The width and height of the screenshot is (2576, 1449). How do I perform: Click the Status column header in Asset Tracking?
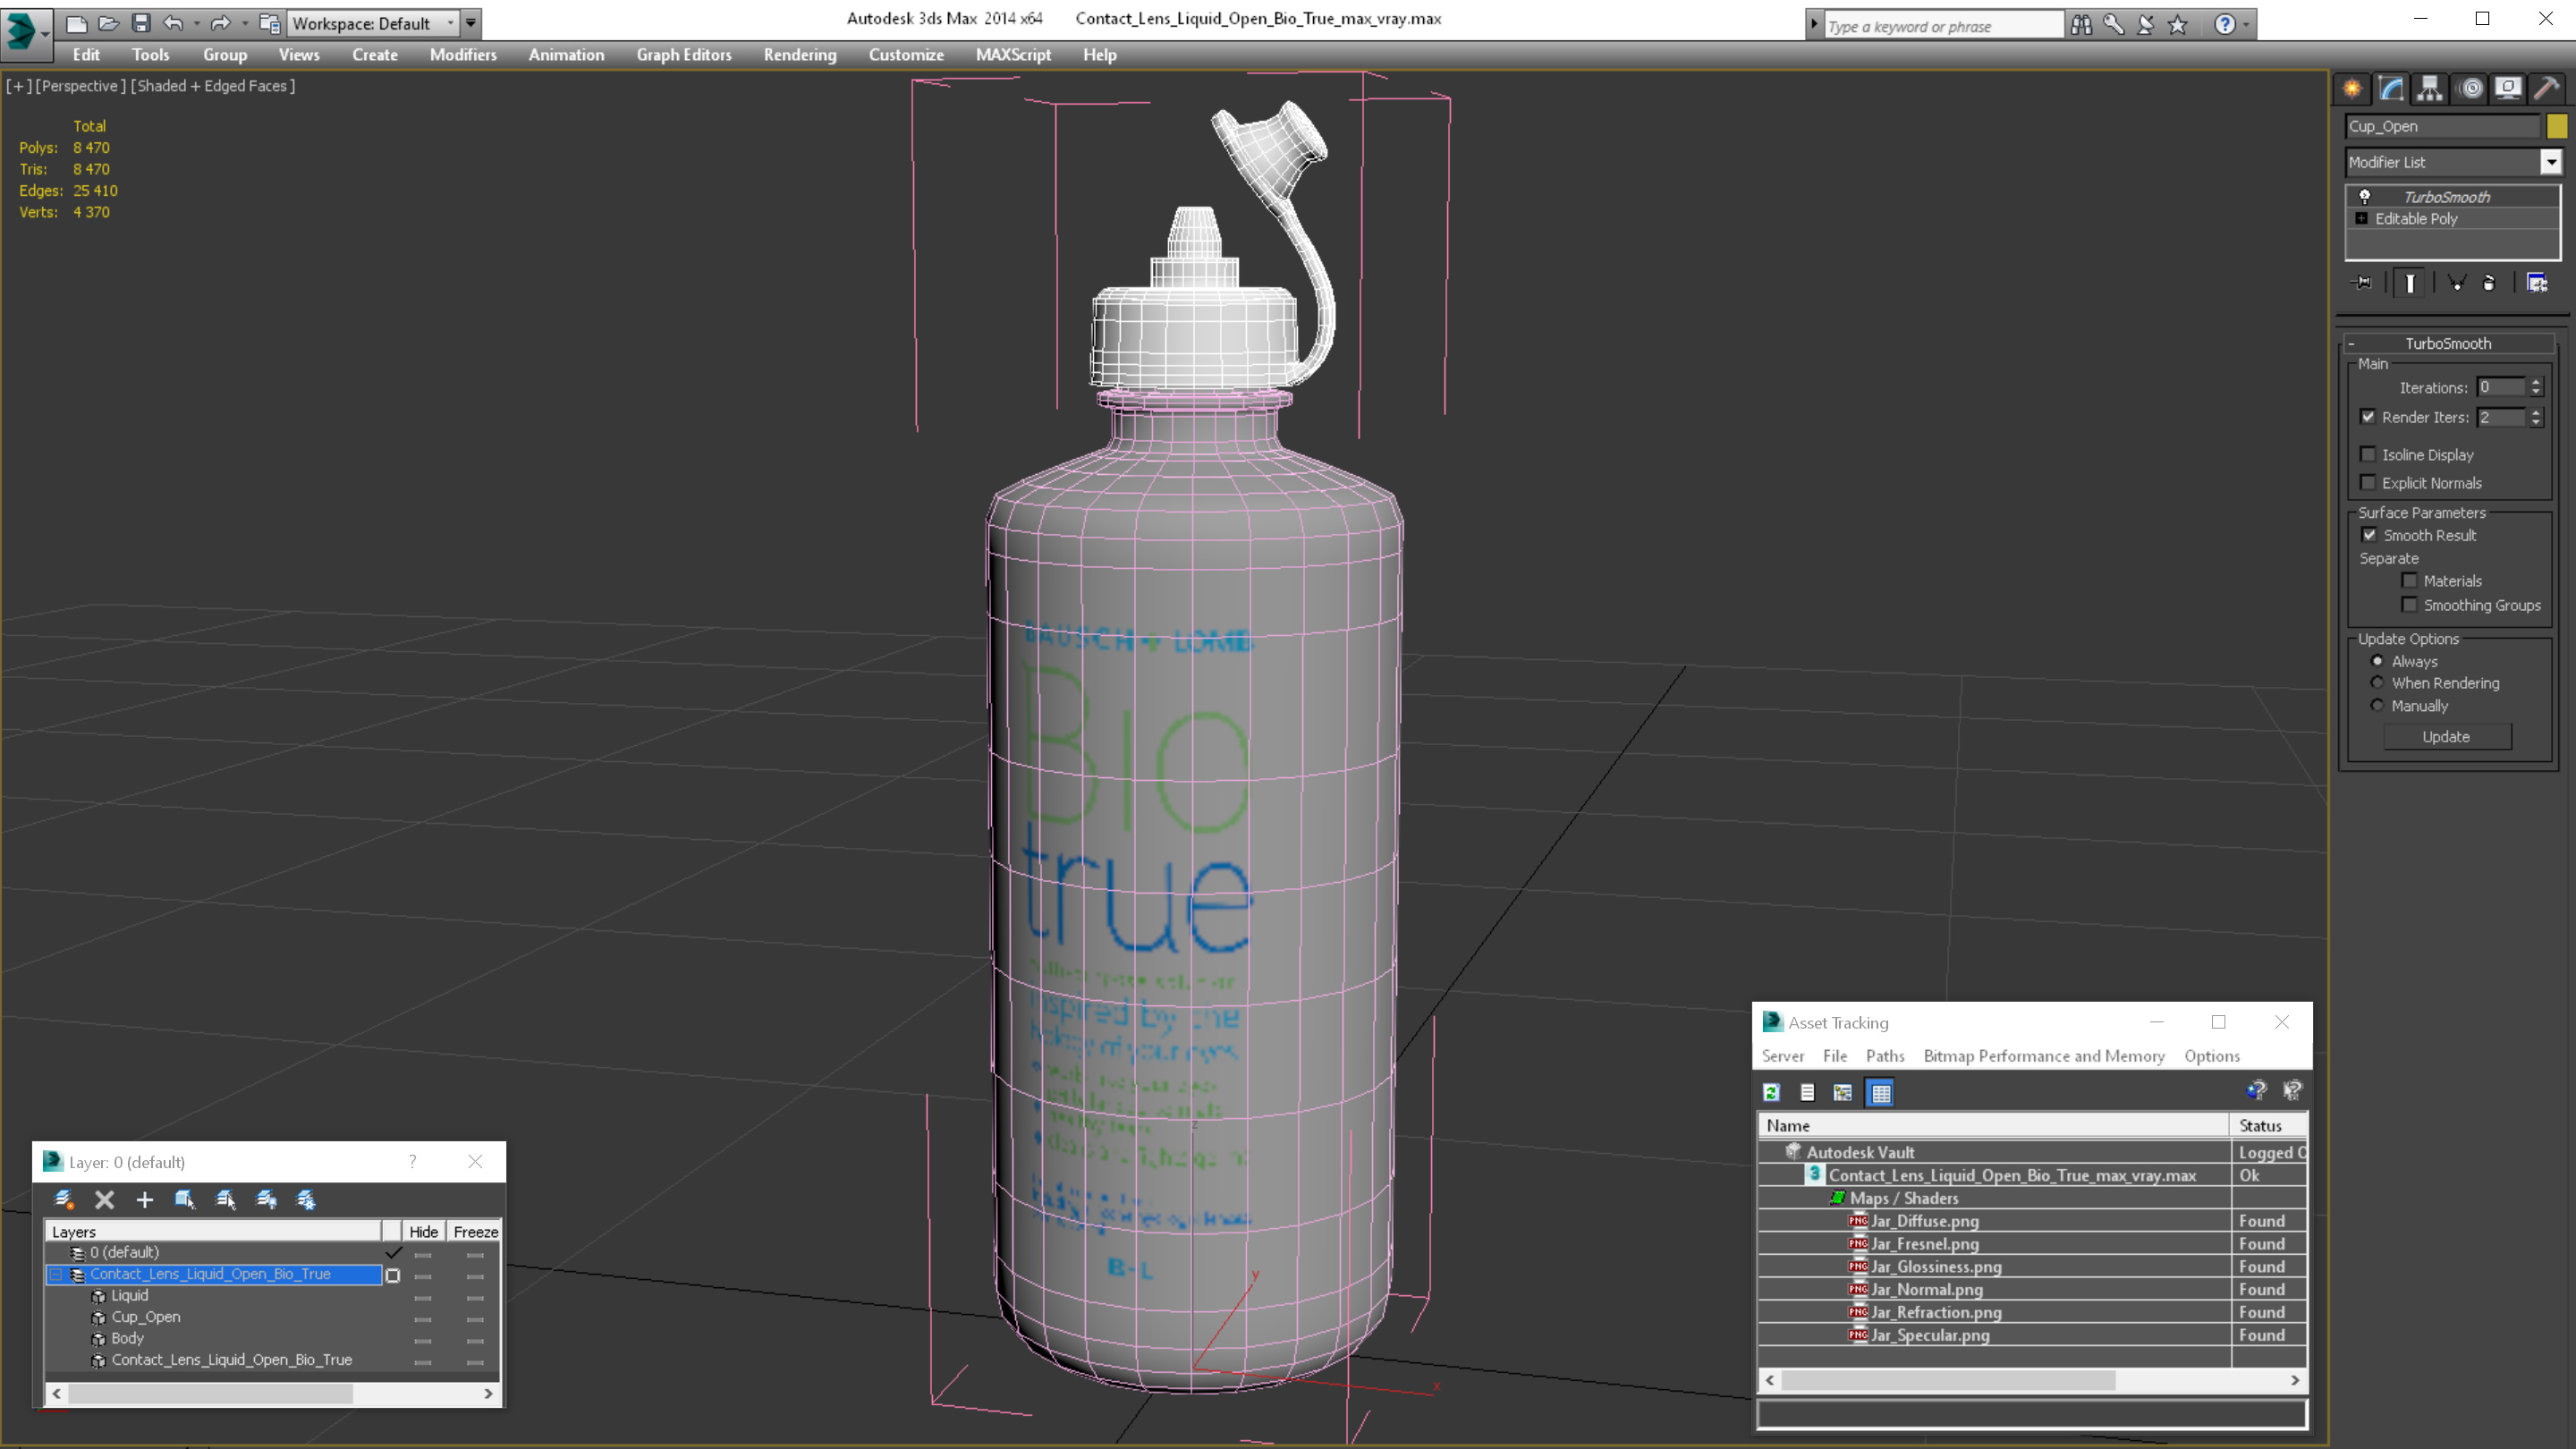click(2268, 1125)
